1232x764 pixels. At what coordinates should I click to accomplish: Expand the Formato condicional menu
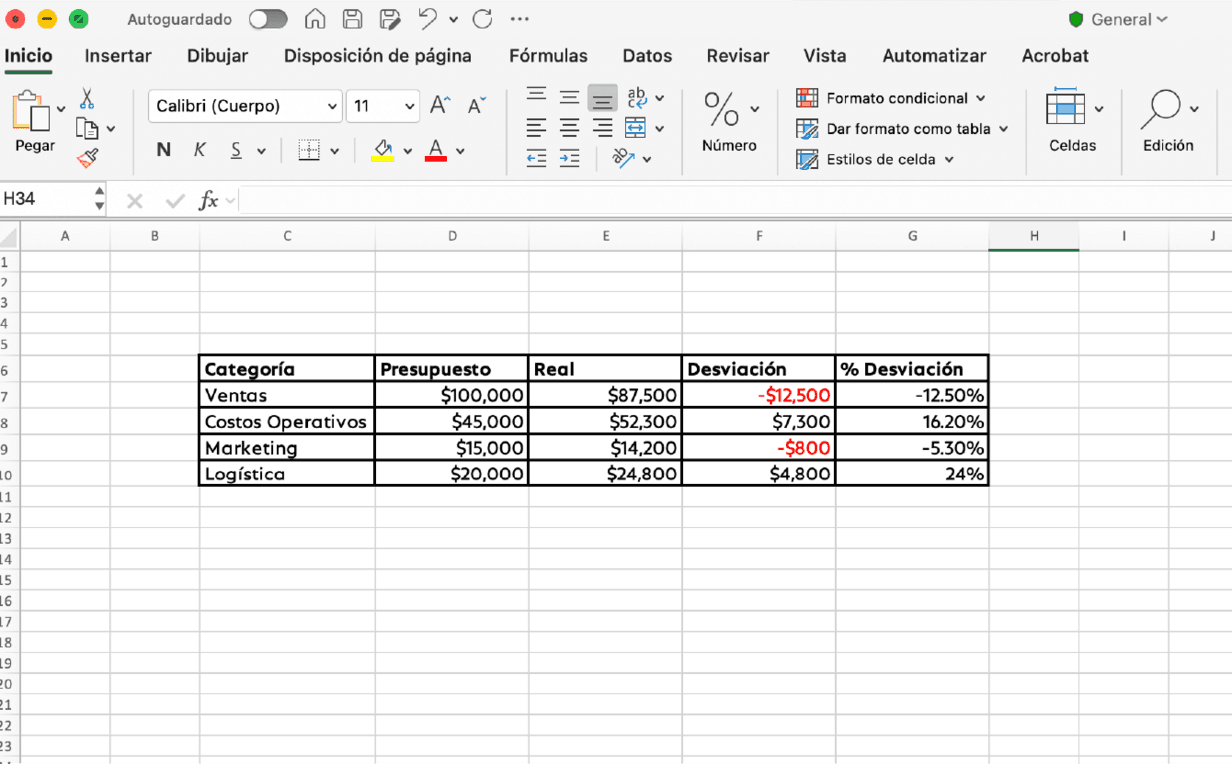[891, 98]
